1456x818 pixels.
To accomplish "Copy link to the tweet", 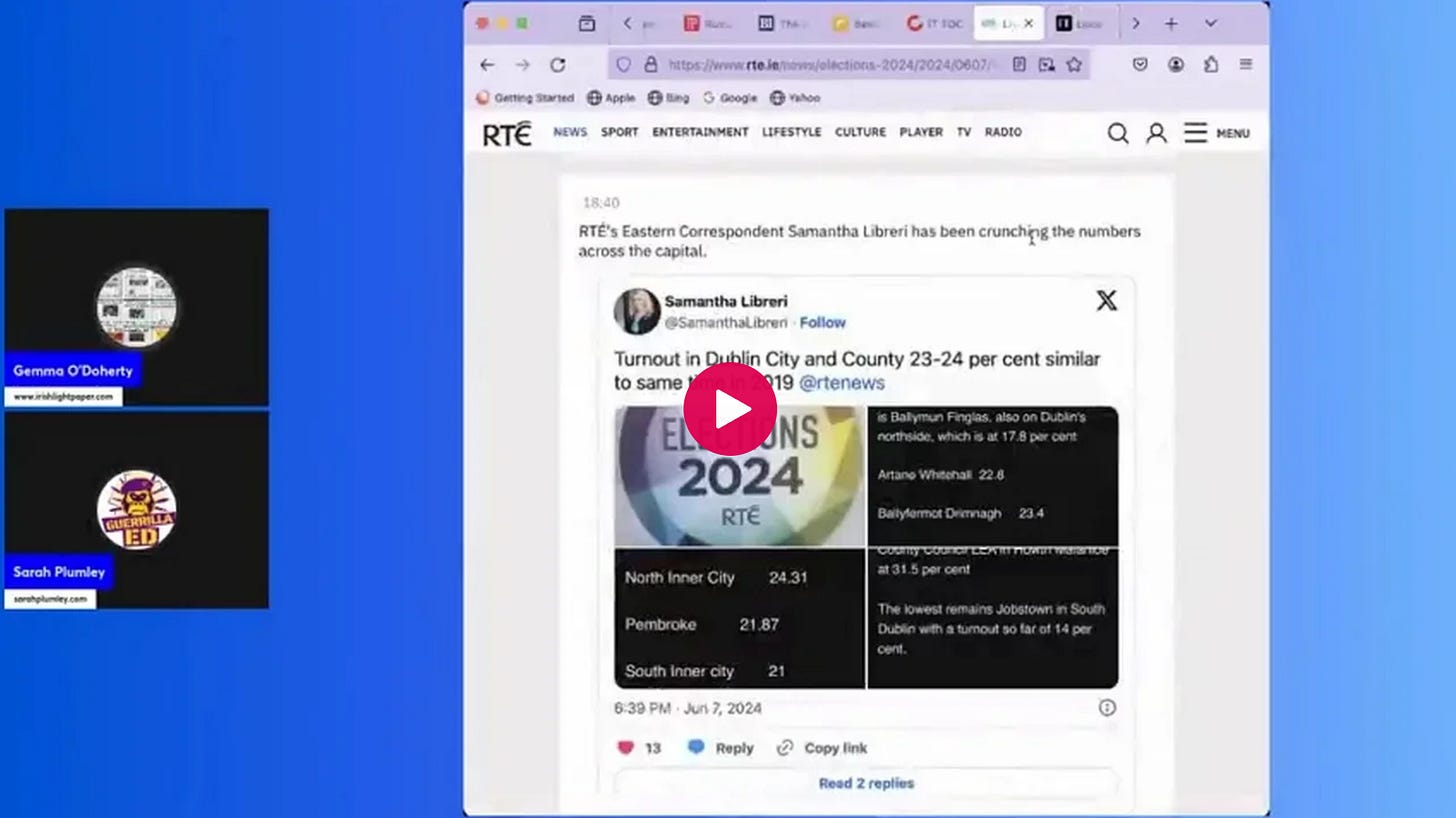I will pyautogui.click(x=822, y=748).
